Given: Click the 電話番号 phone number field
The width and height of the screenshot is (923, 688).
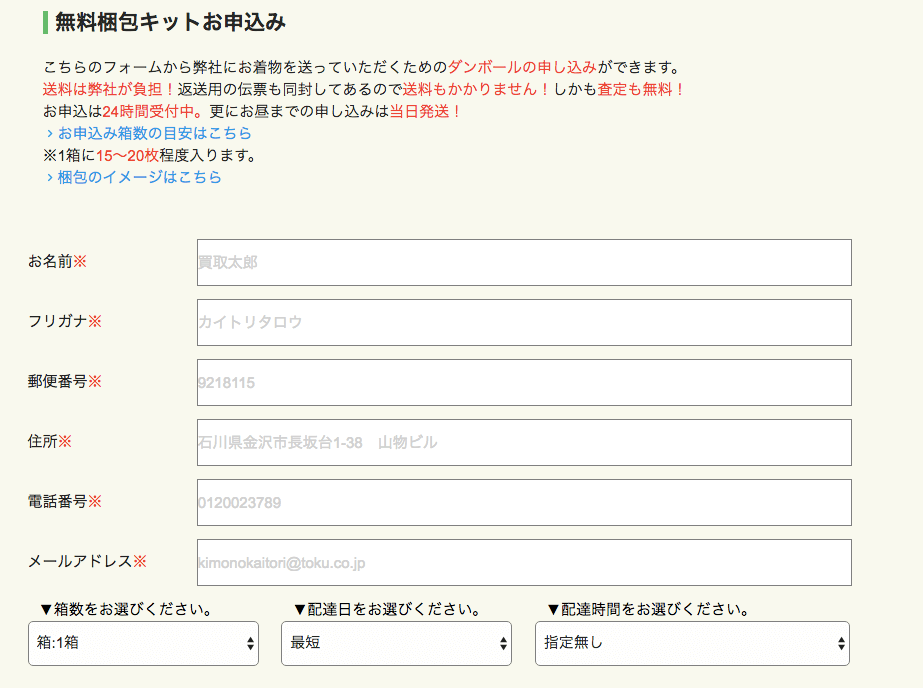Looking at the screenshot, I should (523, 502).
